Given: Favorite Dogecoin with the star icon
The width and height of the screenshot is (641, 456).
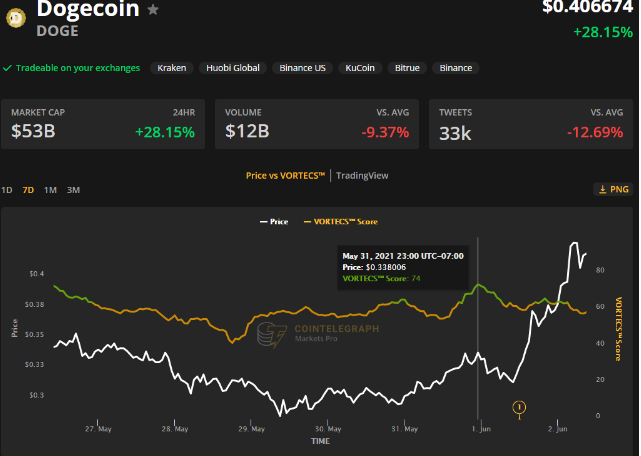Looking at the screenshot, I should [x=153, y=9].
